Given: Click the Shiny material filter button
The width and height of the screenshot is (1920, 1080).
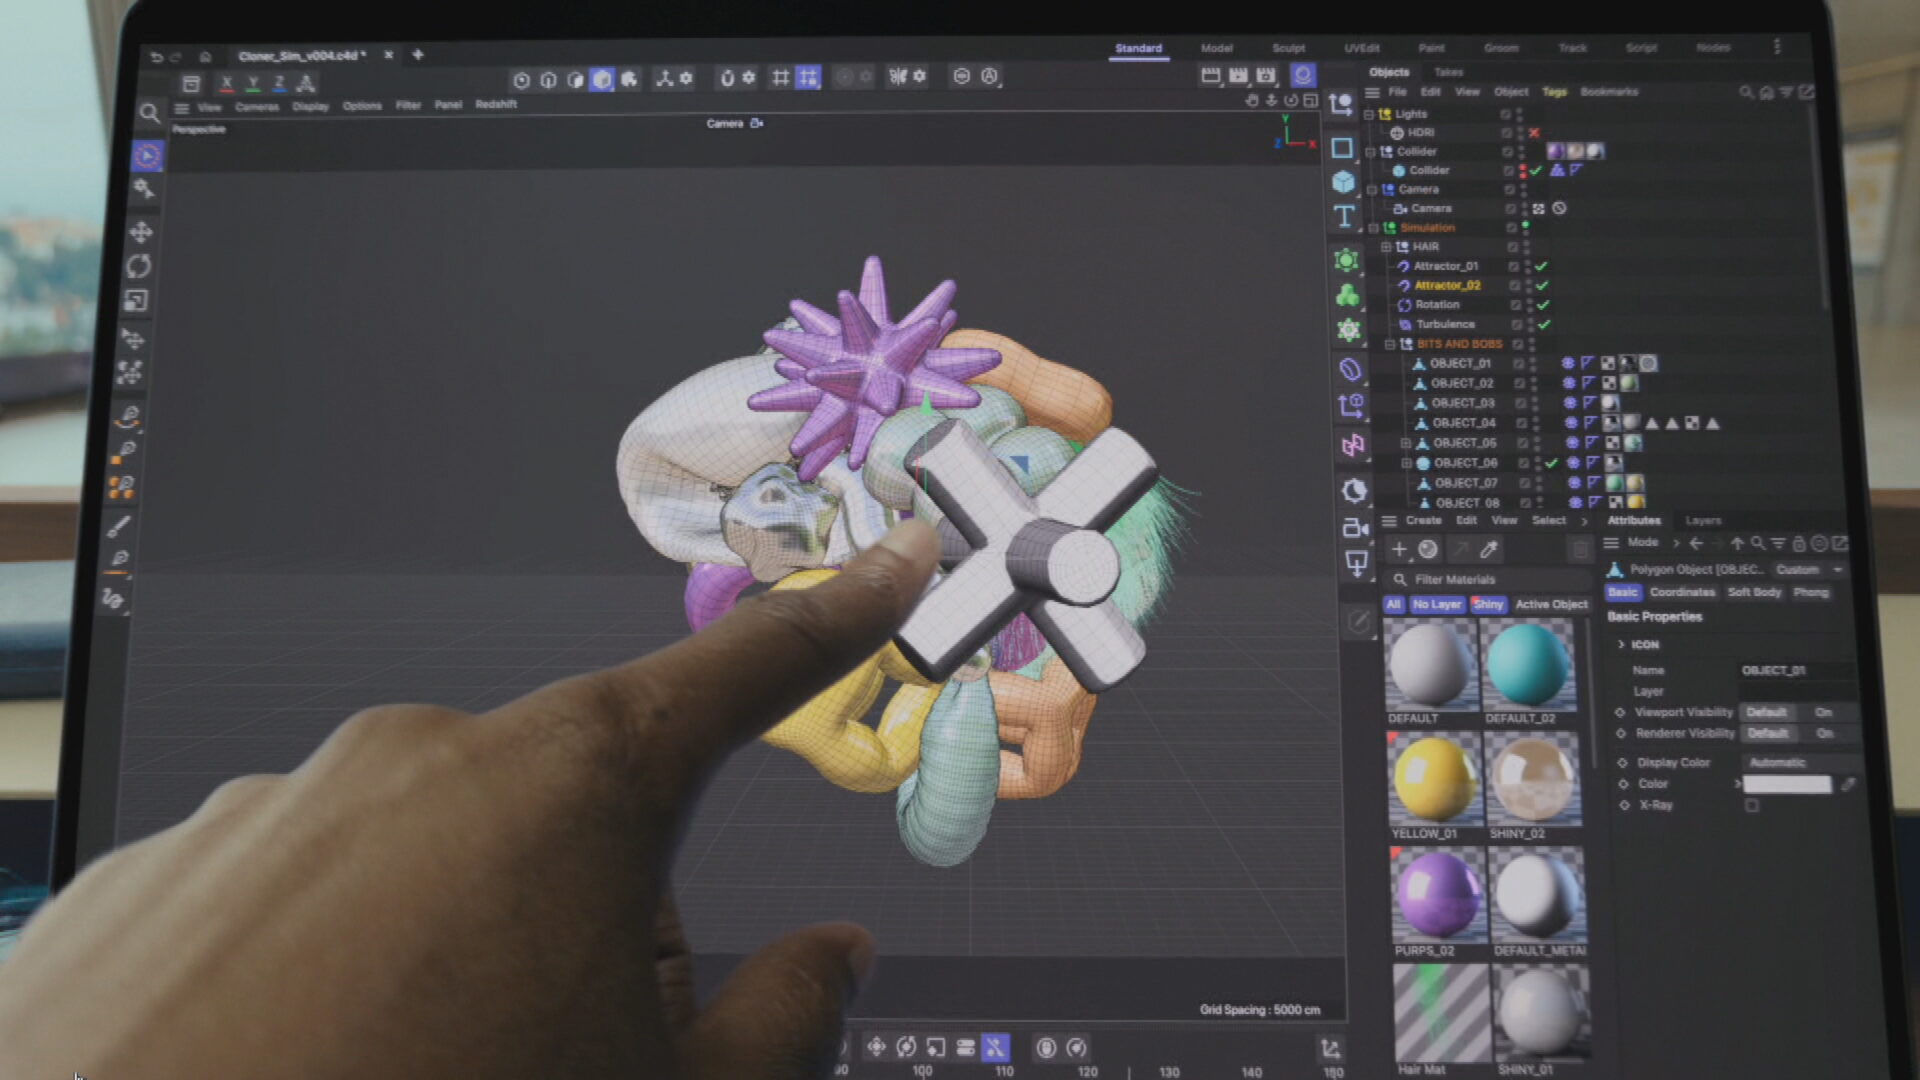Looking at the screenshot, I should click(x=1487, y=604).
